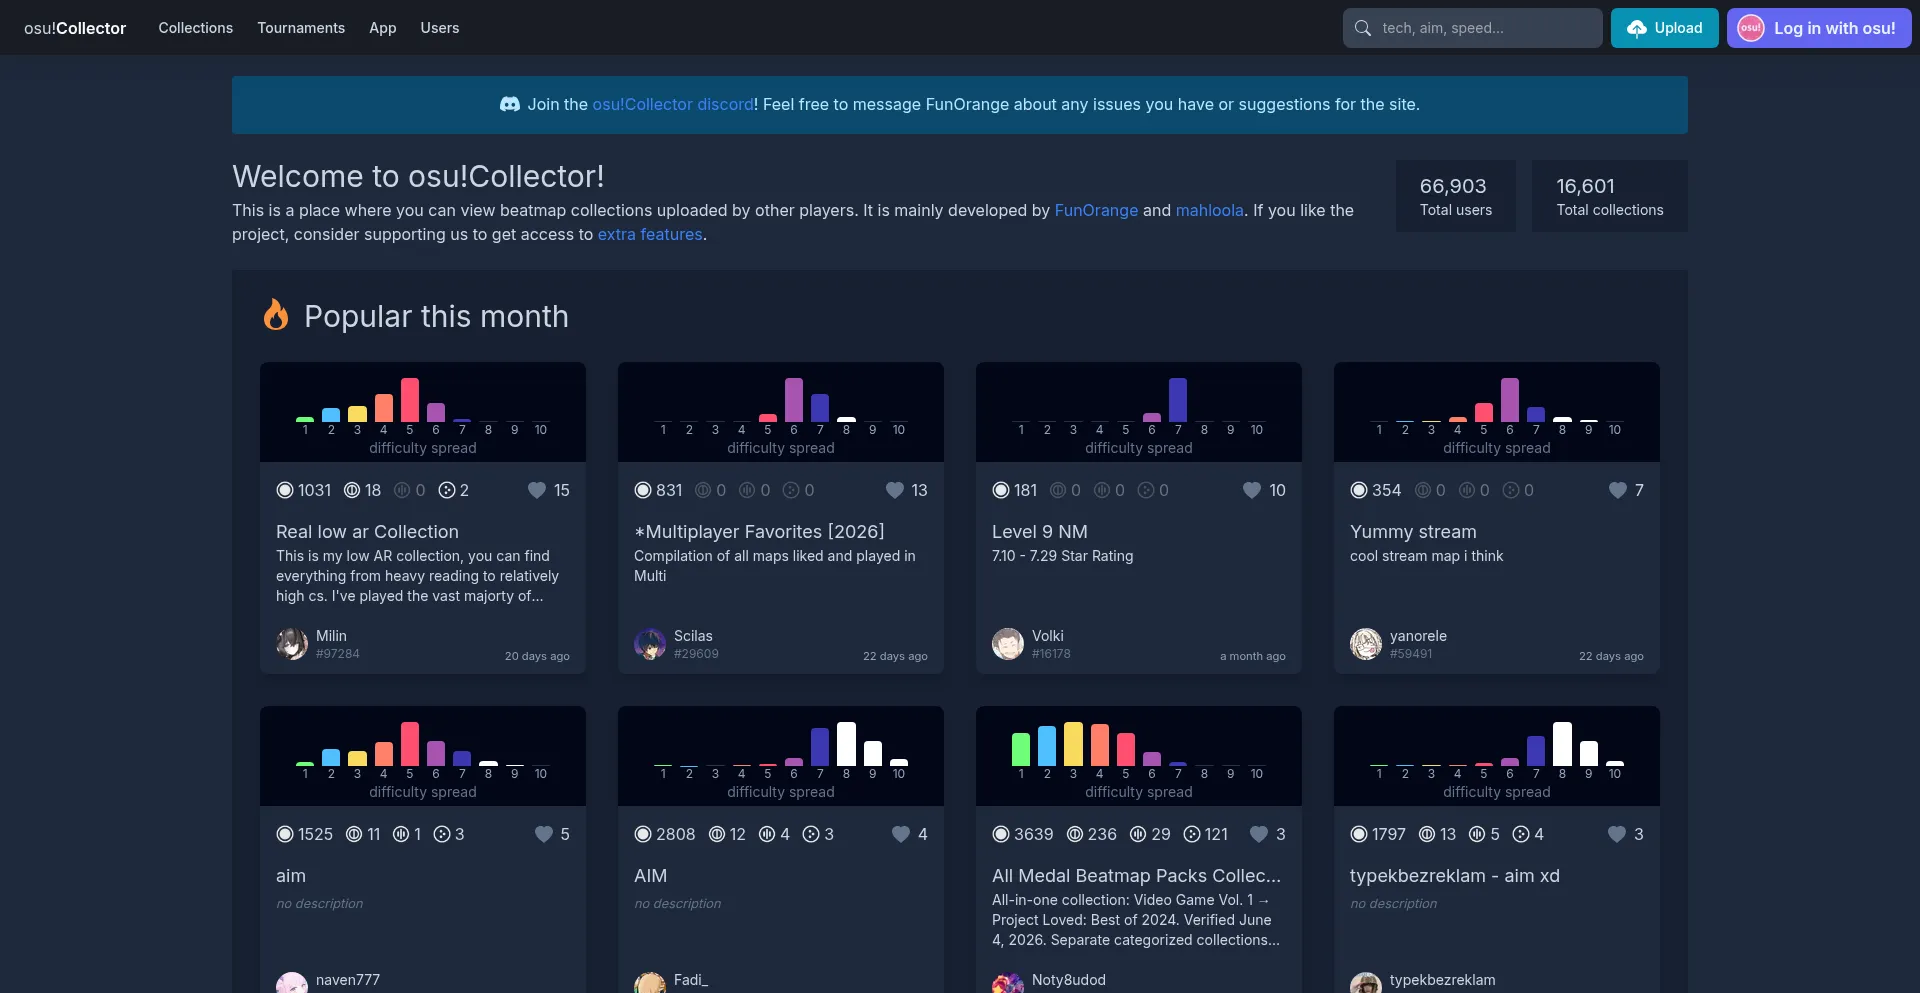
Task: Open uploader name Noty8udod
Action: click(1069, 980)
